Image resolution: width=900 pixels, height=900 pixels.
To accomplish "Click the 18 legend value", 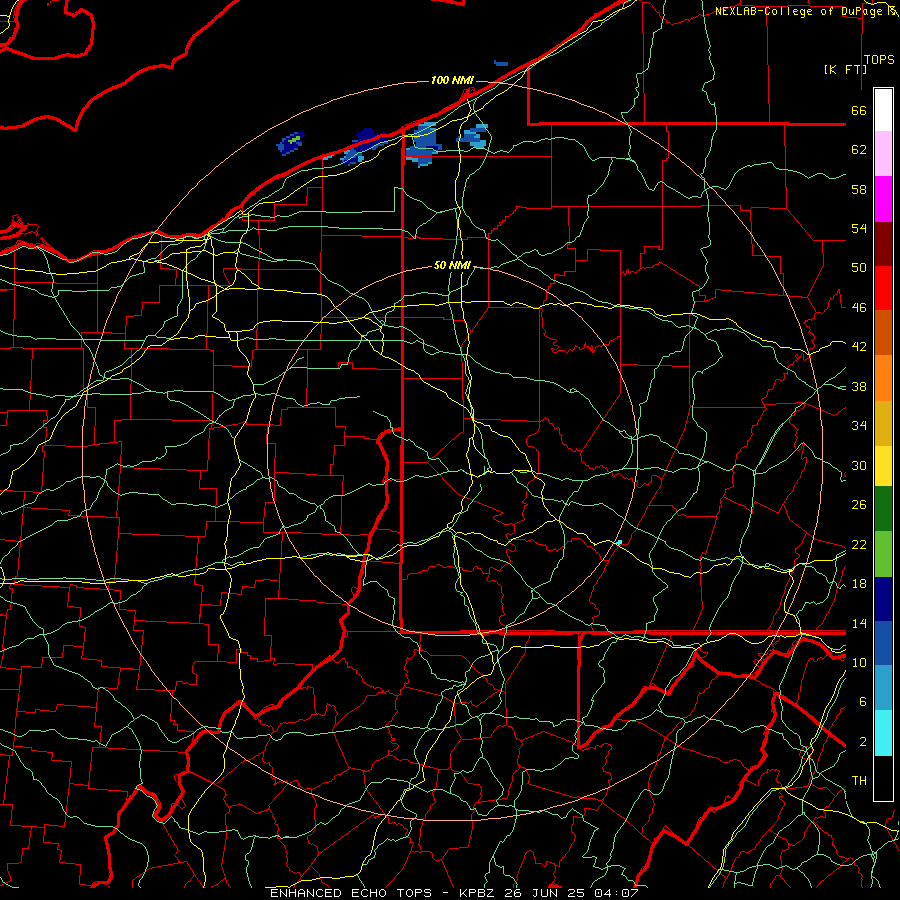I will tap(859, 584).
